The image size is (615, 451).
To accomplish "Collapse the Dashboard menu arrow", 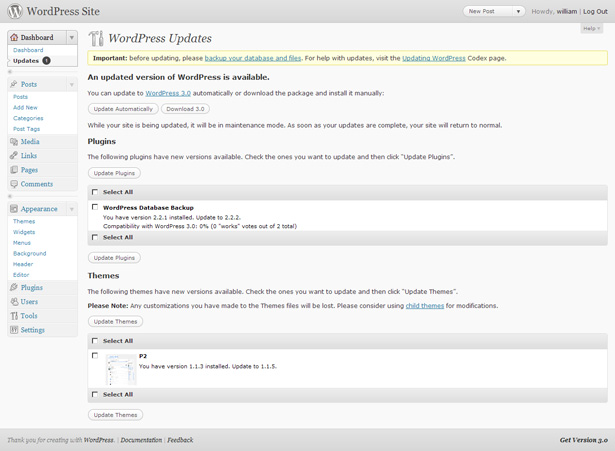I will (72, 38).
